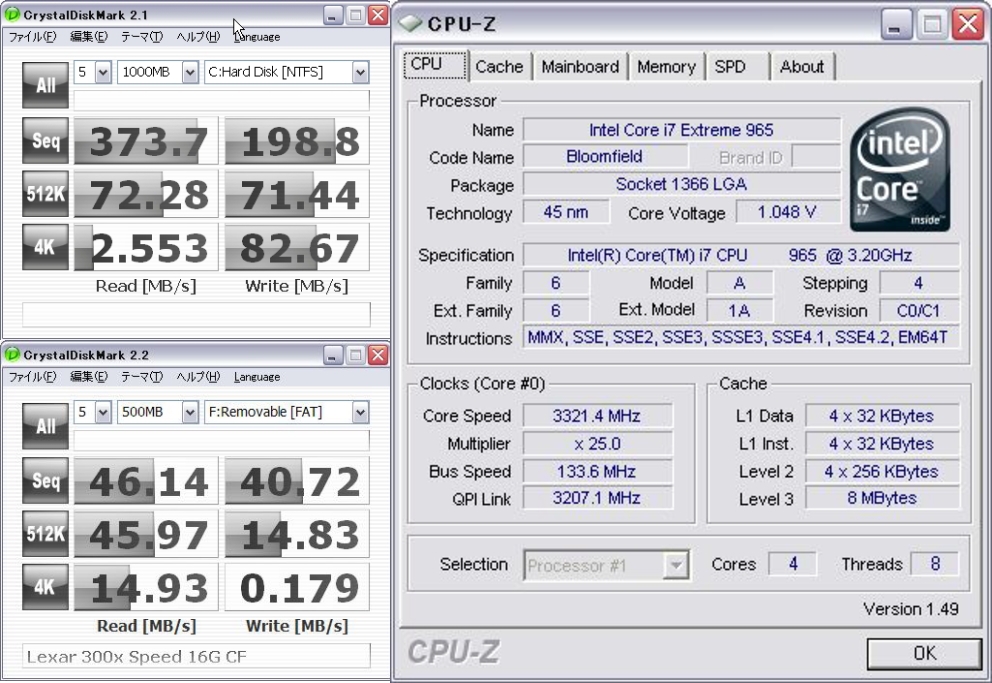
Task: Open 500MB test size dropdown
Action: [x=190, y=412]
